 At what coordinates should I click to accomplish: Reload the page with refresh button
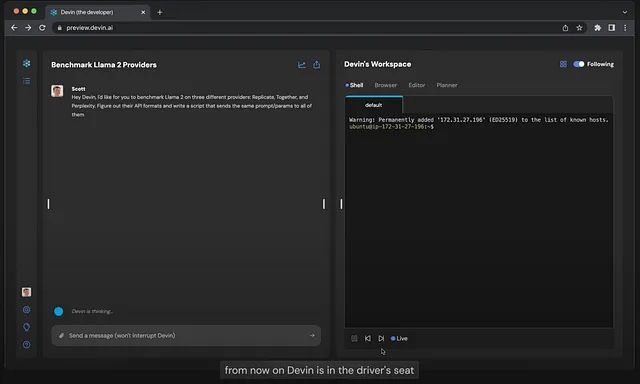tap(42, 28)
